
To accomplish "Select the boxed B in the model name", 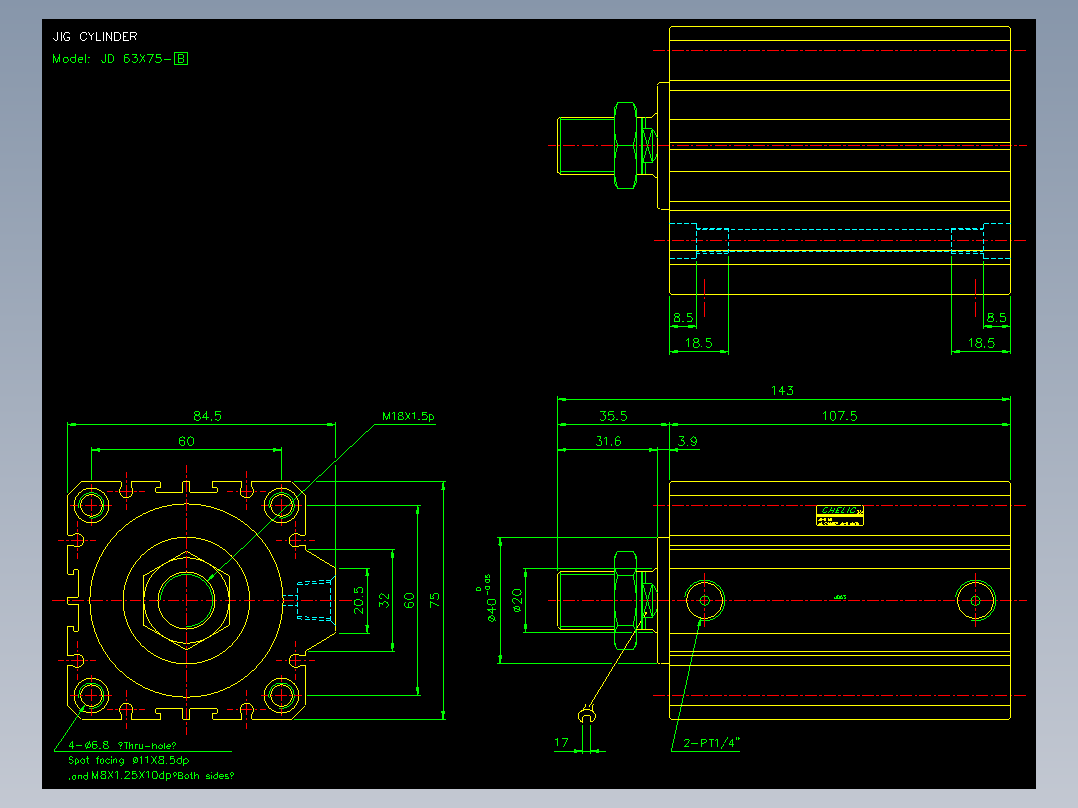I will (181, 59).
